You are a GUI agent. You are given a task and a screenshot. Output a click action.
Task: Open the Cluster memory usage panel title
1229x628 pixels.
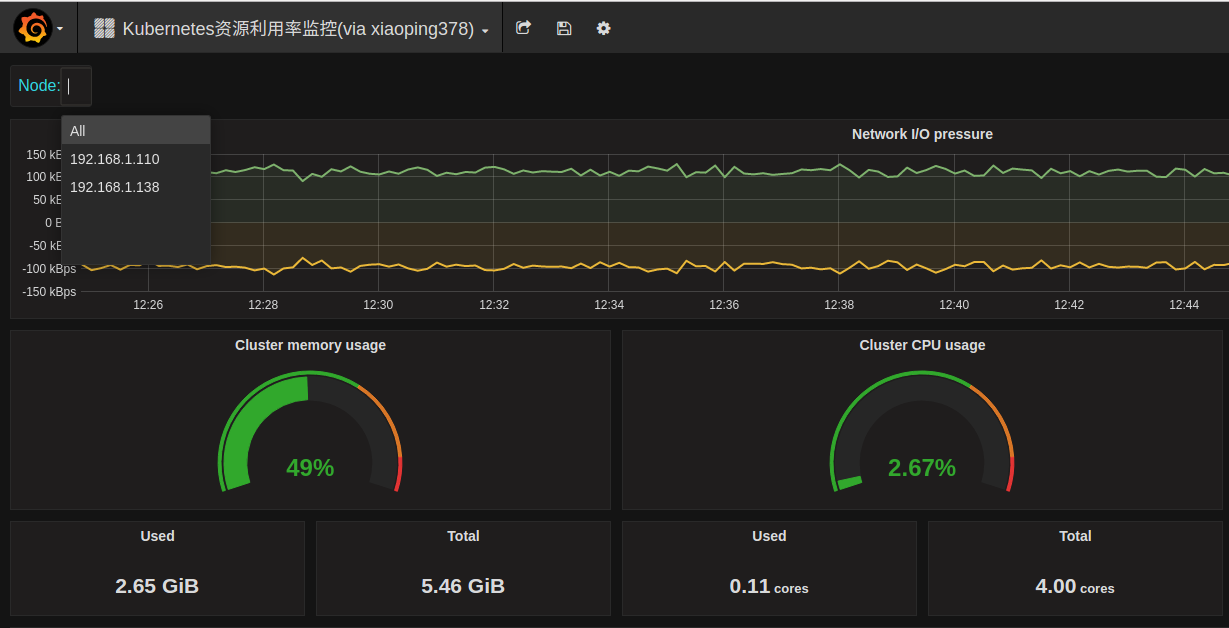[x=310, y=345]
